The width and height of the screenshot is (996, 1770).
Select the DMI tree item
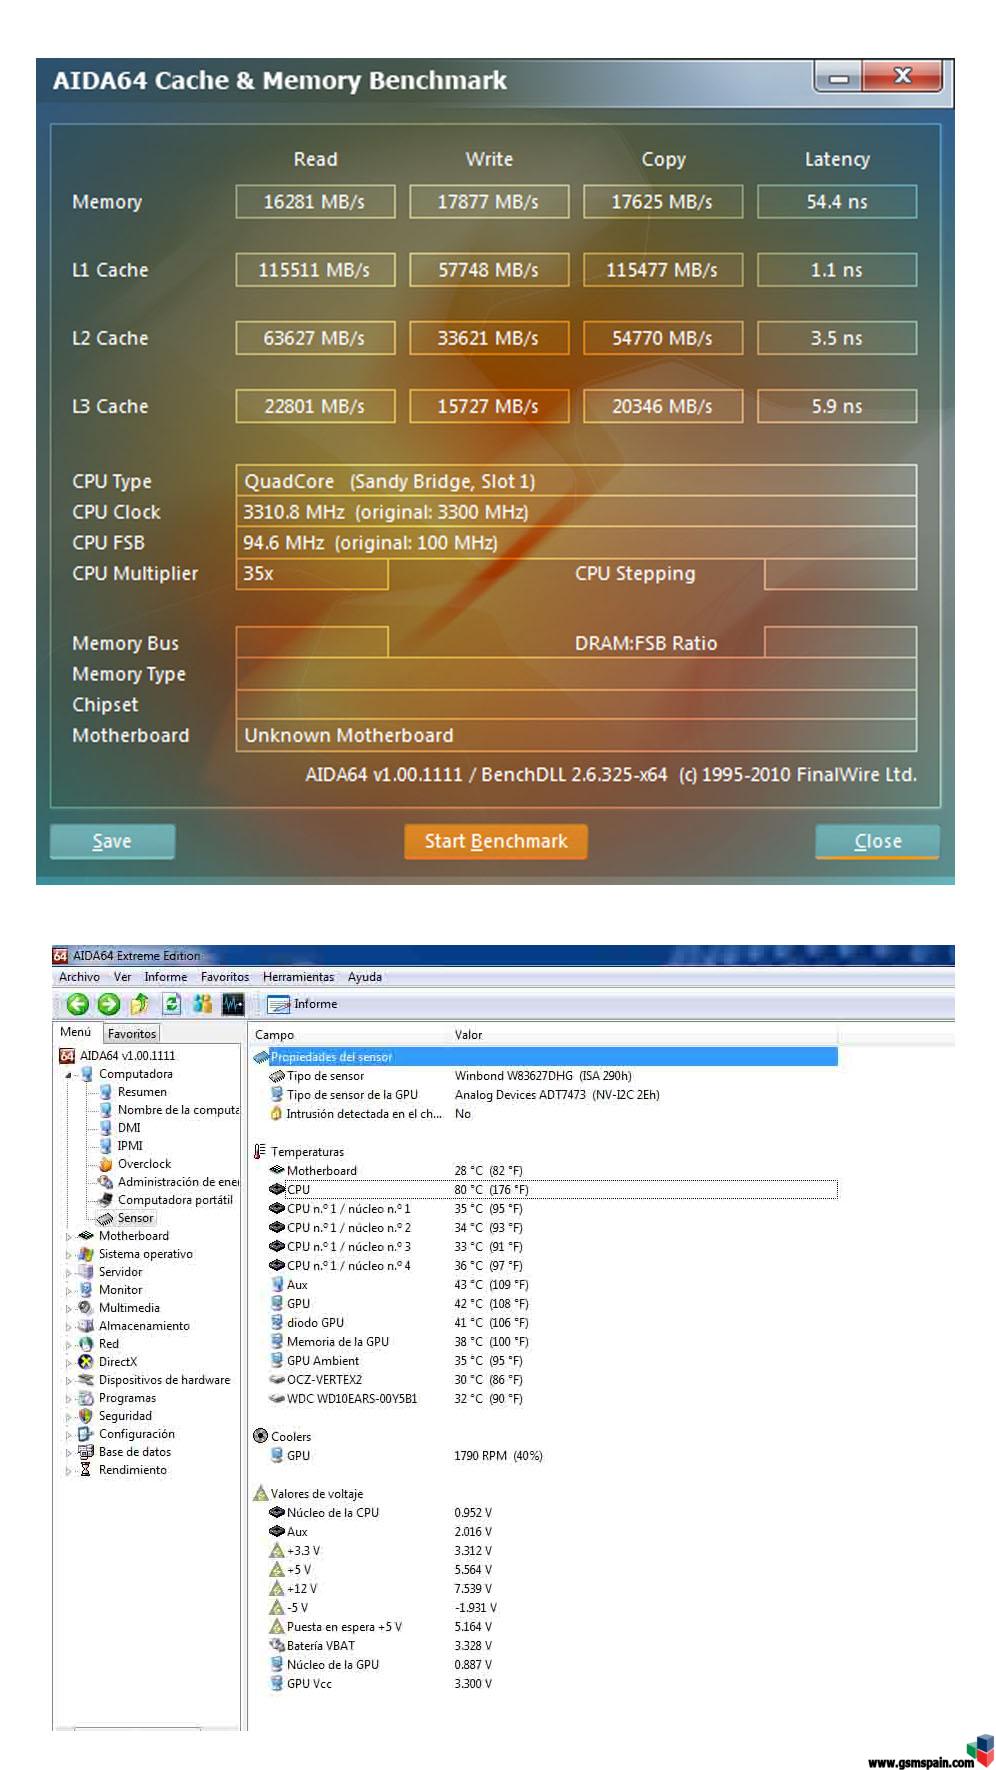[129, 1128]
